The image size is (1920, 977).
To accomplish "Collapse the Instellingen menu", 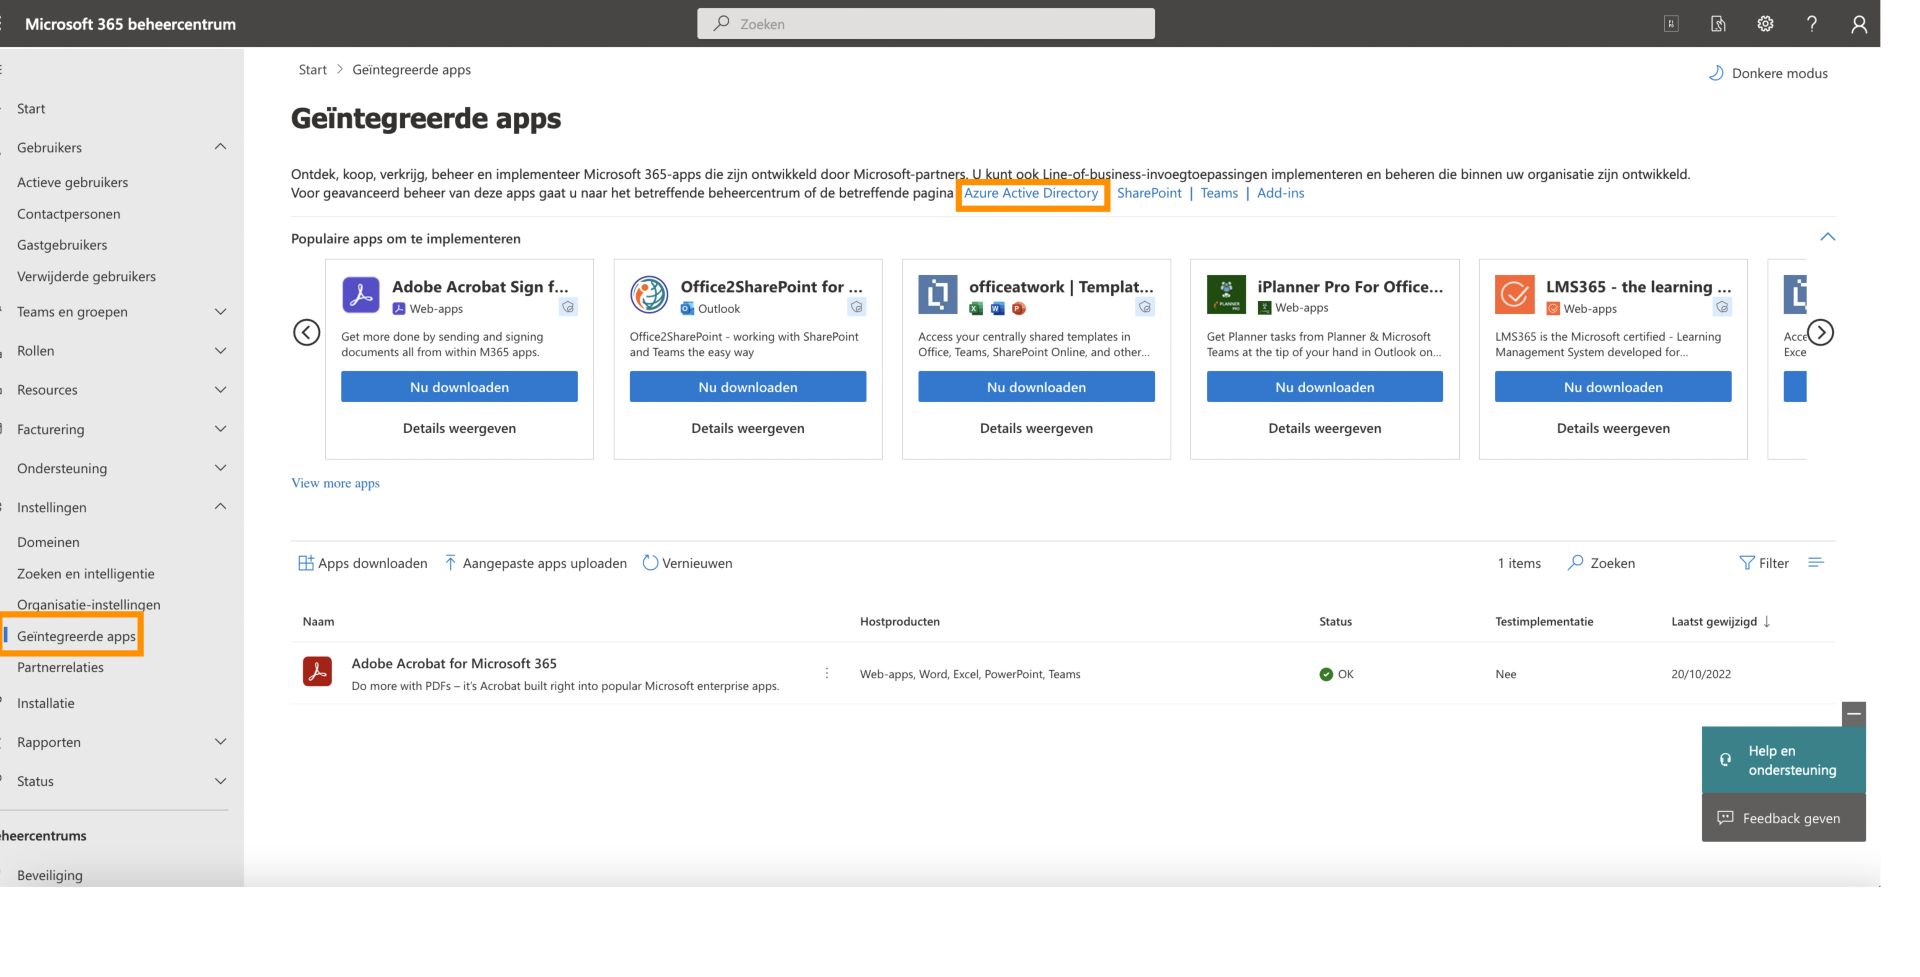I will 221,507.
